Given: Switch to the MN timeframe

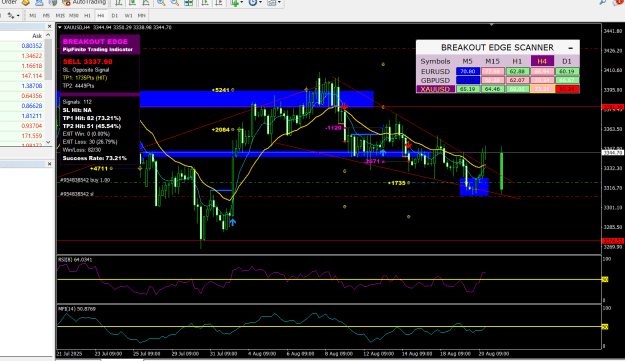Looking at the screenshot, I should pos(142,16).
